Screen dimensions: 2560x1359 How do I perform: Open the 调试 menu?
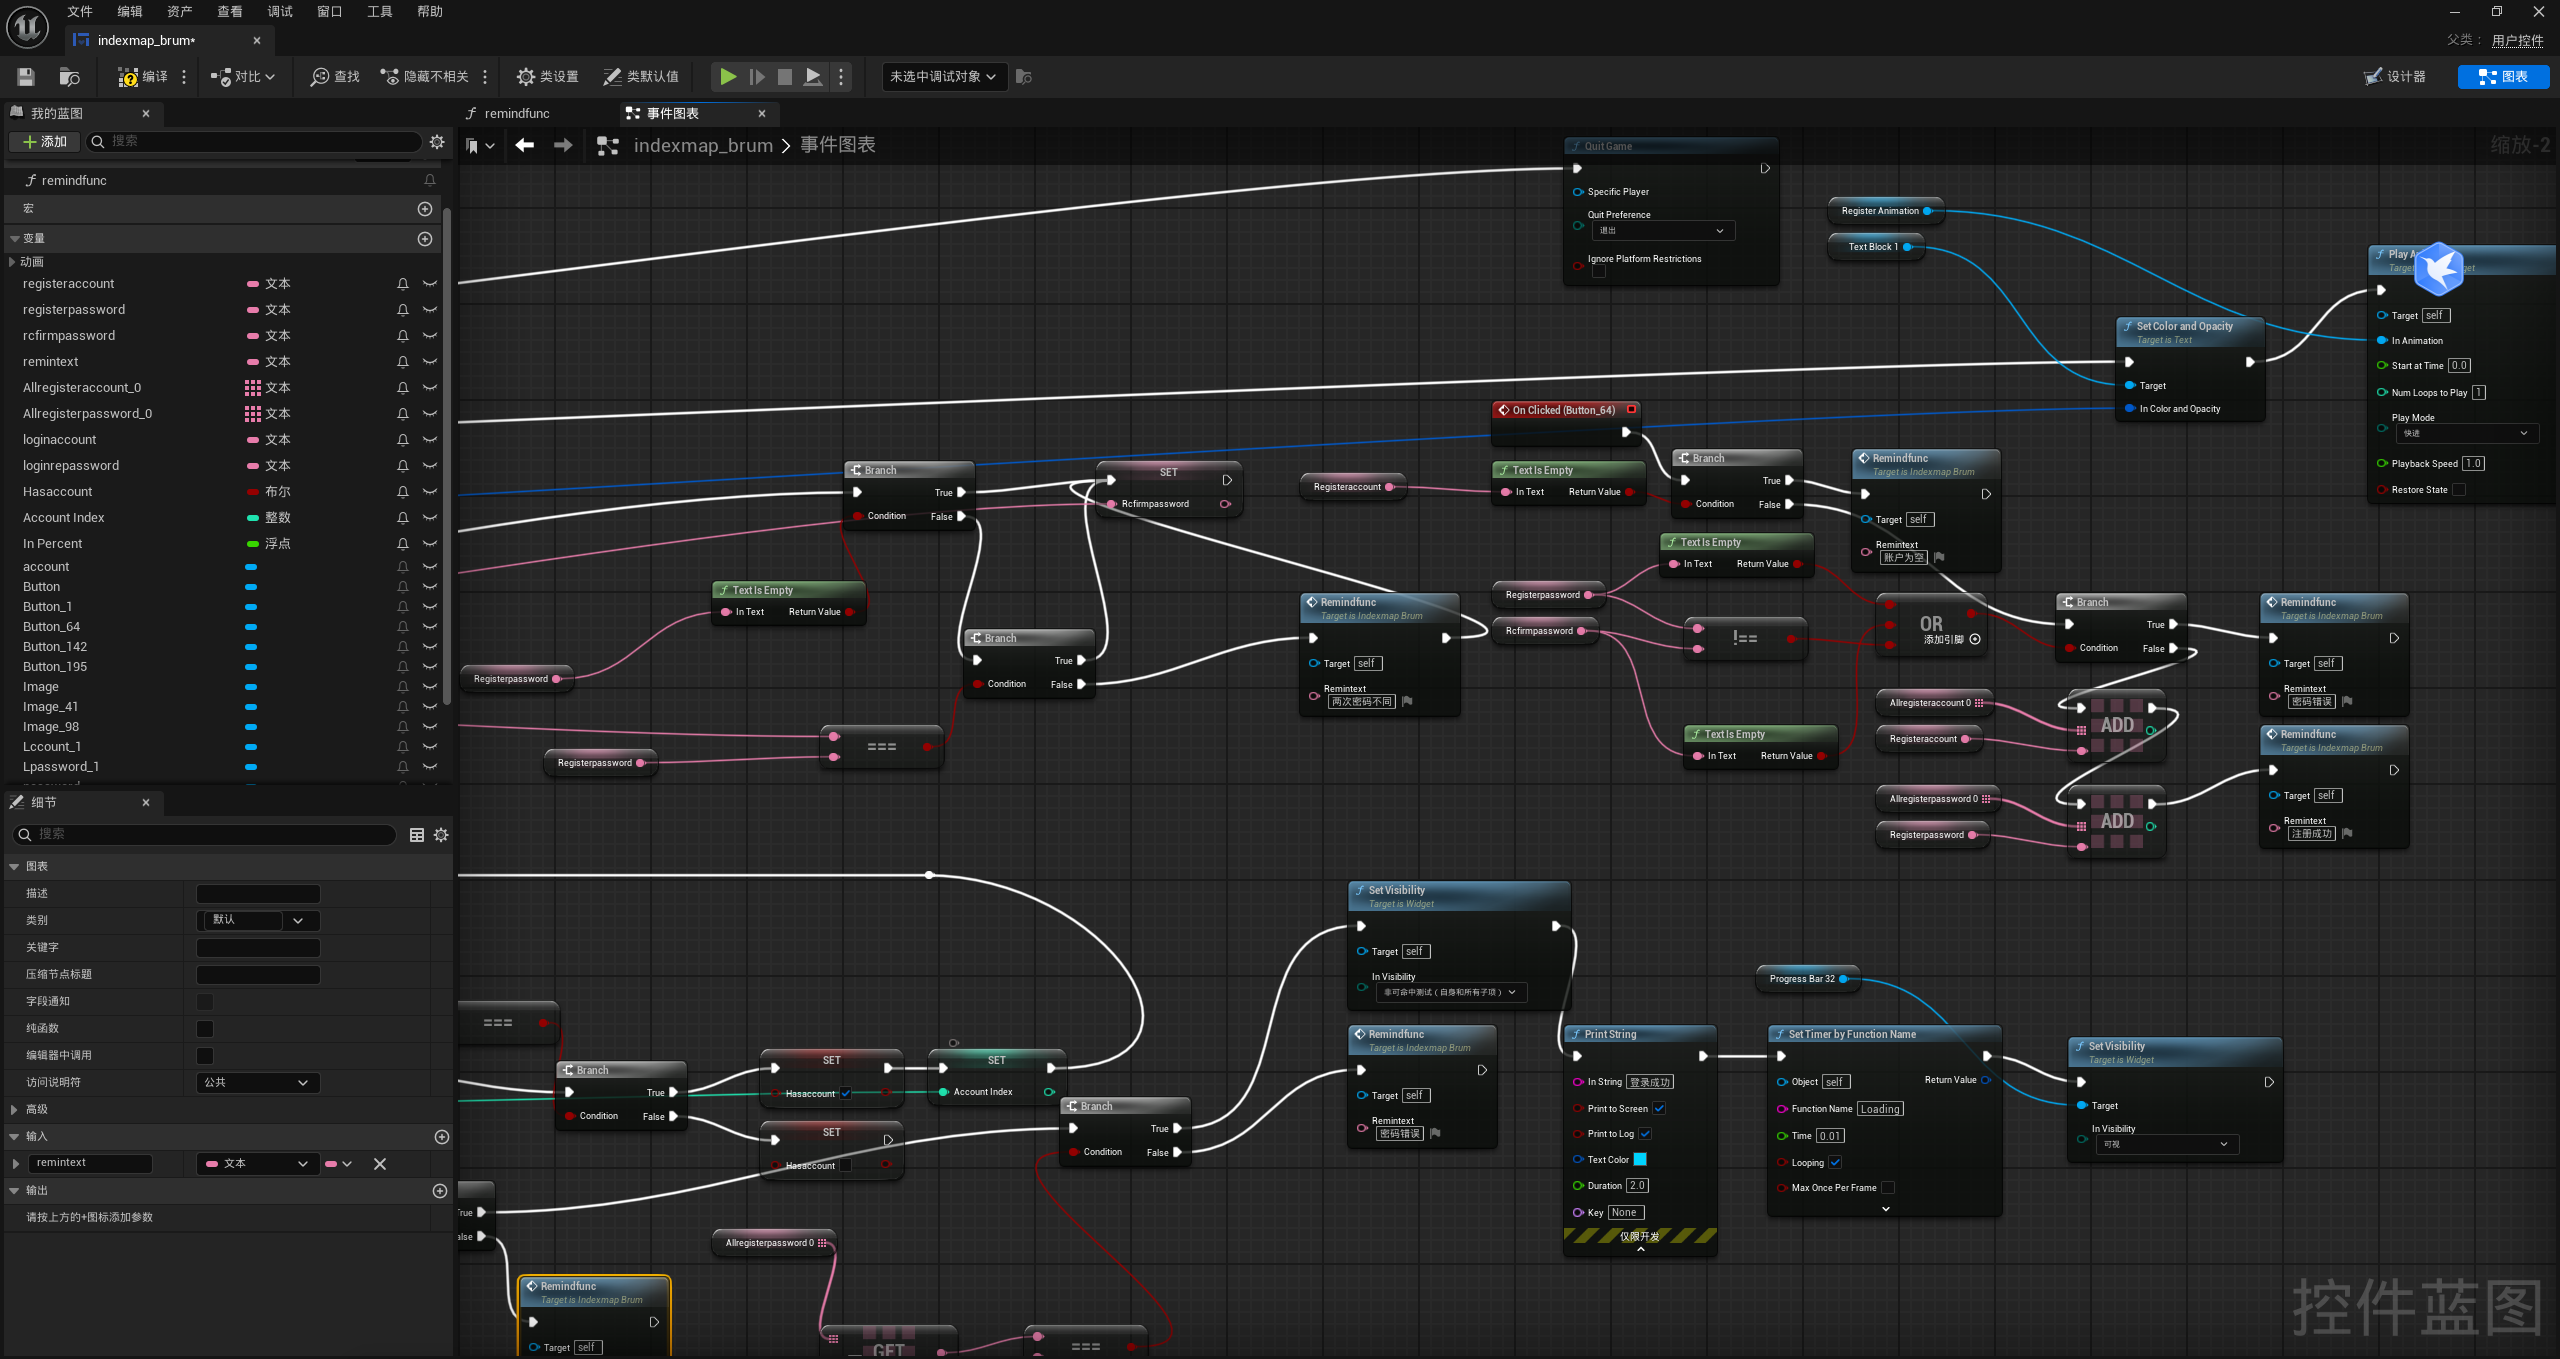click(280, 12)
